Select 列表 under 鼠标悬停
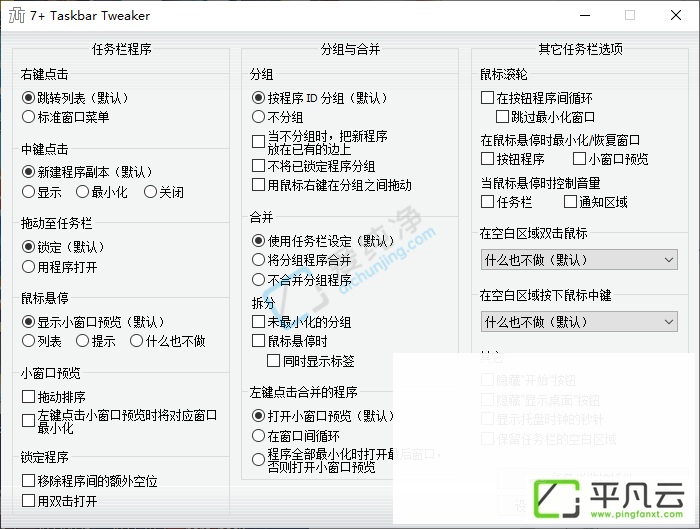Viewport: 700px width, 529px height. coord(28,341)
